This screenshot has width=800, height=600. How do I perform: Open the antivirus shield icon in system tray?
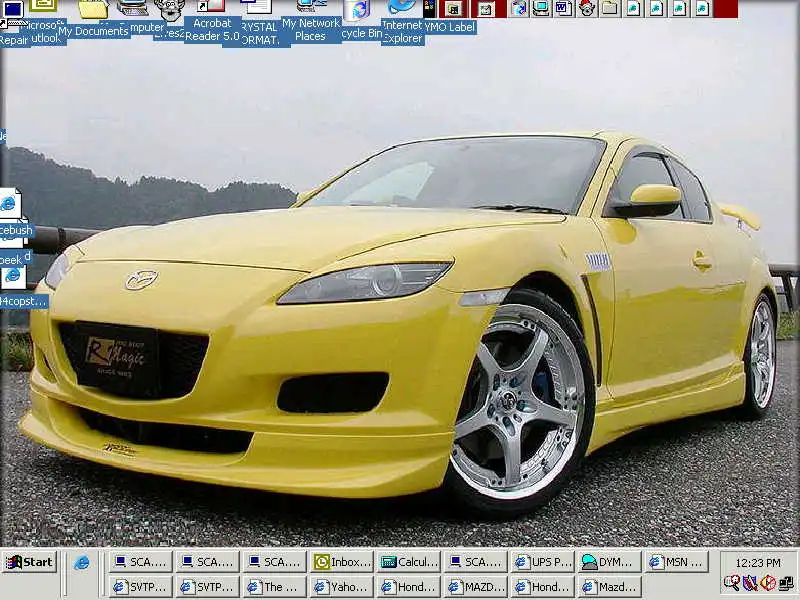tap(748, 582)
